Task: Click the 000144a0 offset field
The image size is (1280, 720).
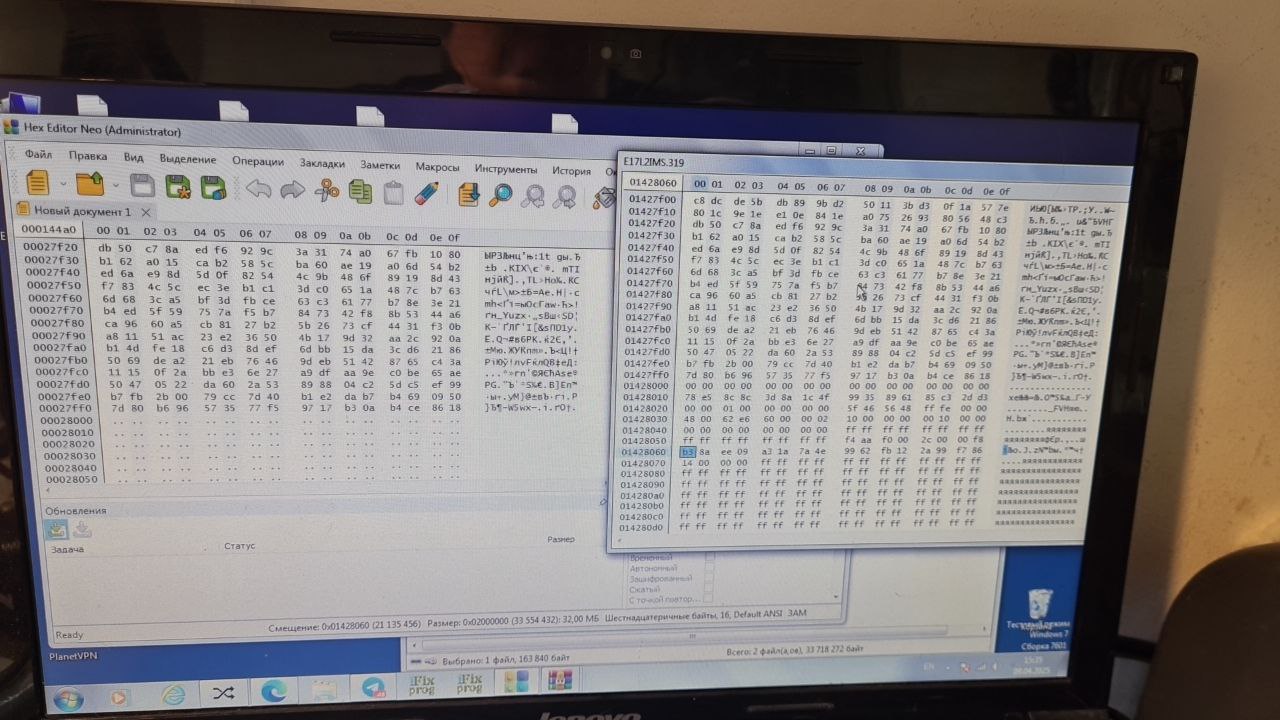Action: click(x=49, y=230)
